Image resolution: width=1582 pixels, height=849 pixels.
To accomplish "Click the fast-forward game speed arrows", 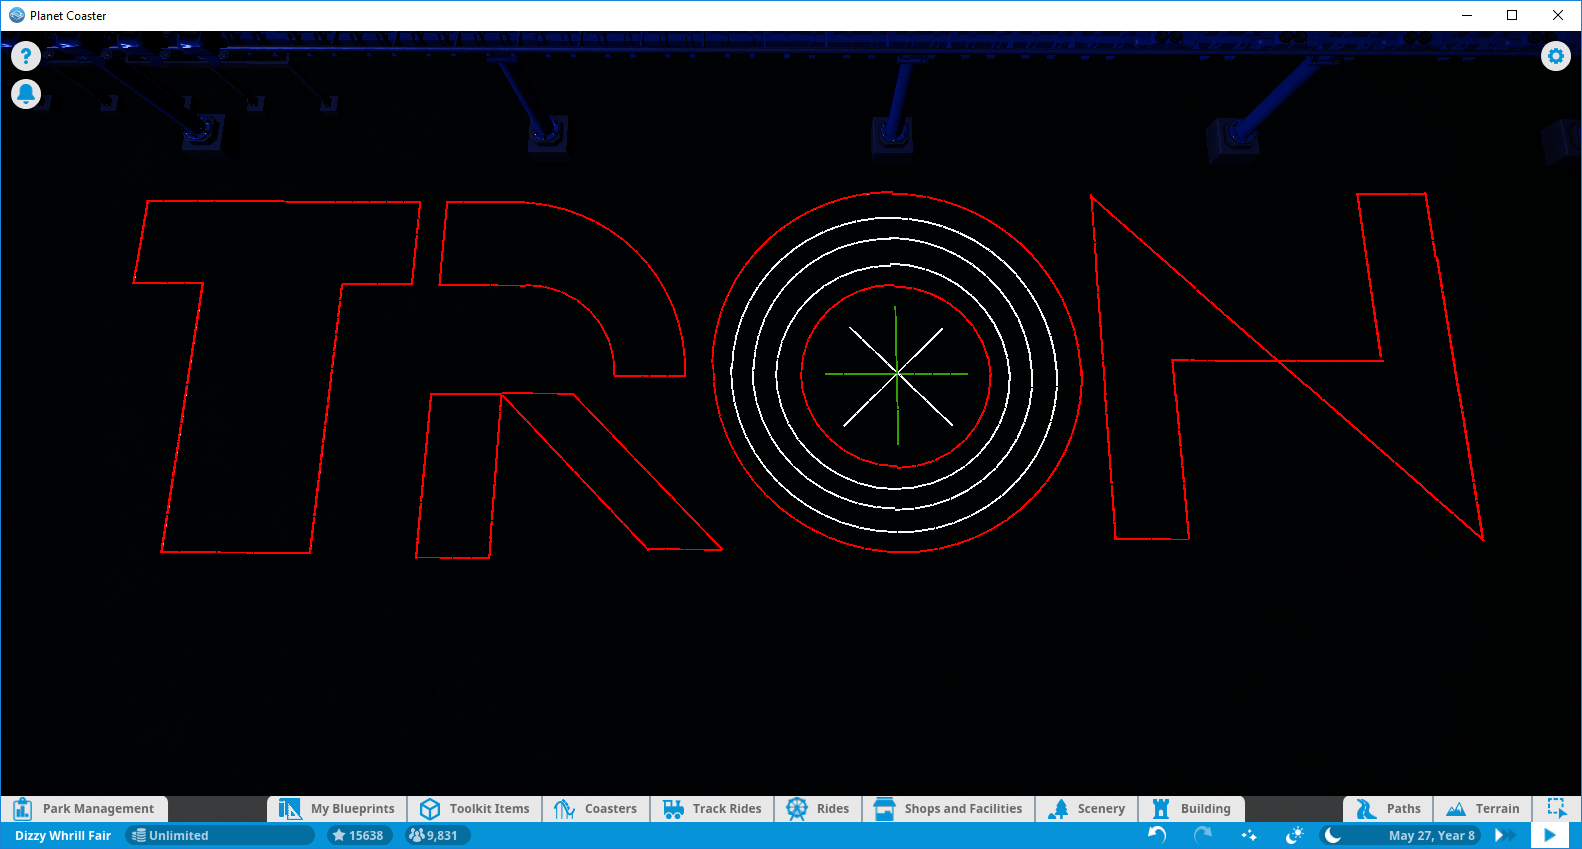I will coord(1505,835).
